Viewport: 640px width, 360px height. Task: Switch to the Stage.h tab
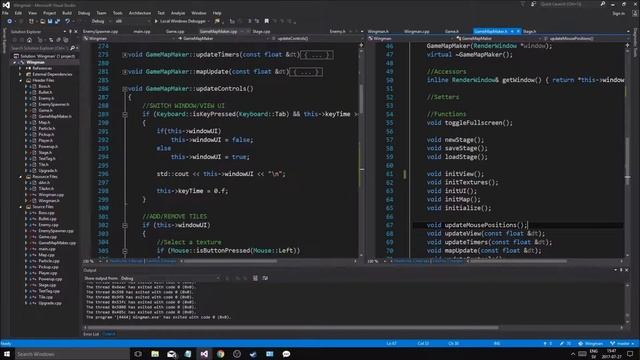click(x=529, y=31)
